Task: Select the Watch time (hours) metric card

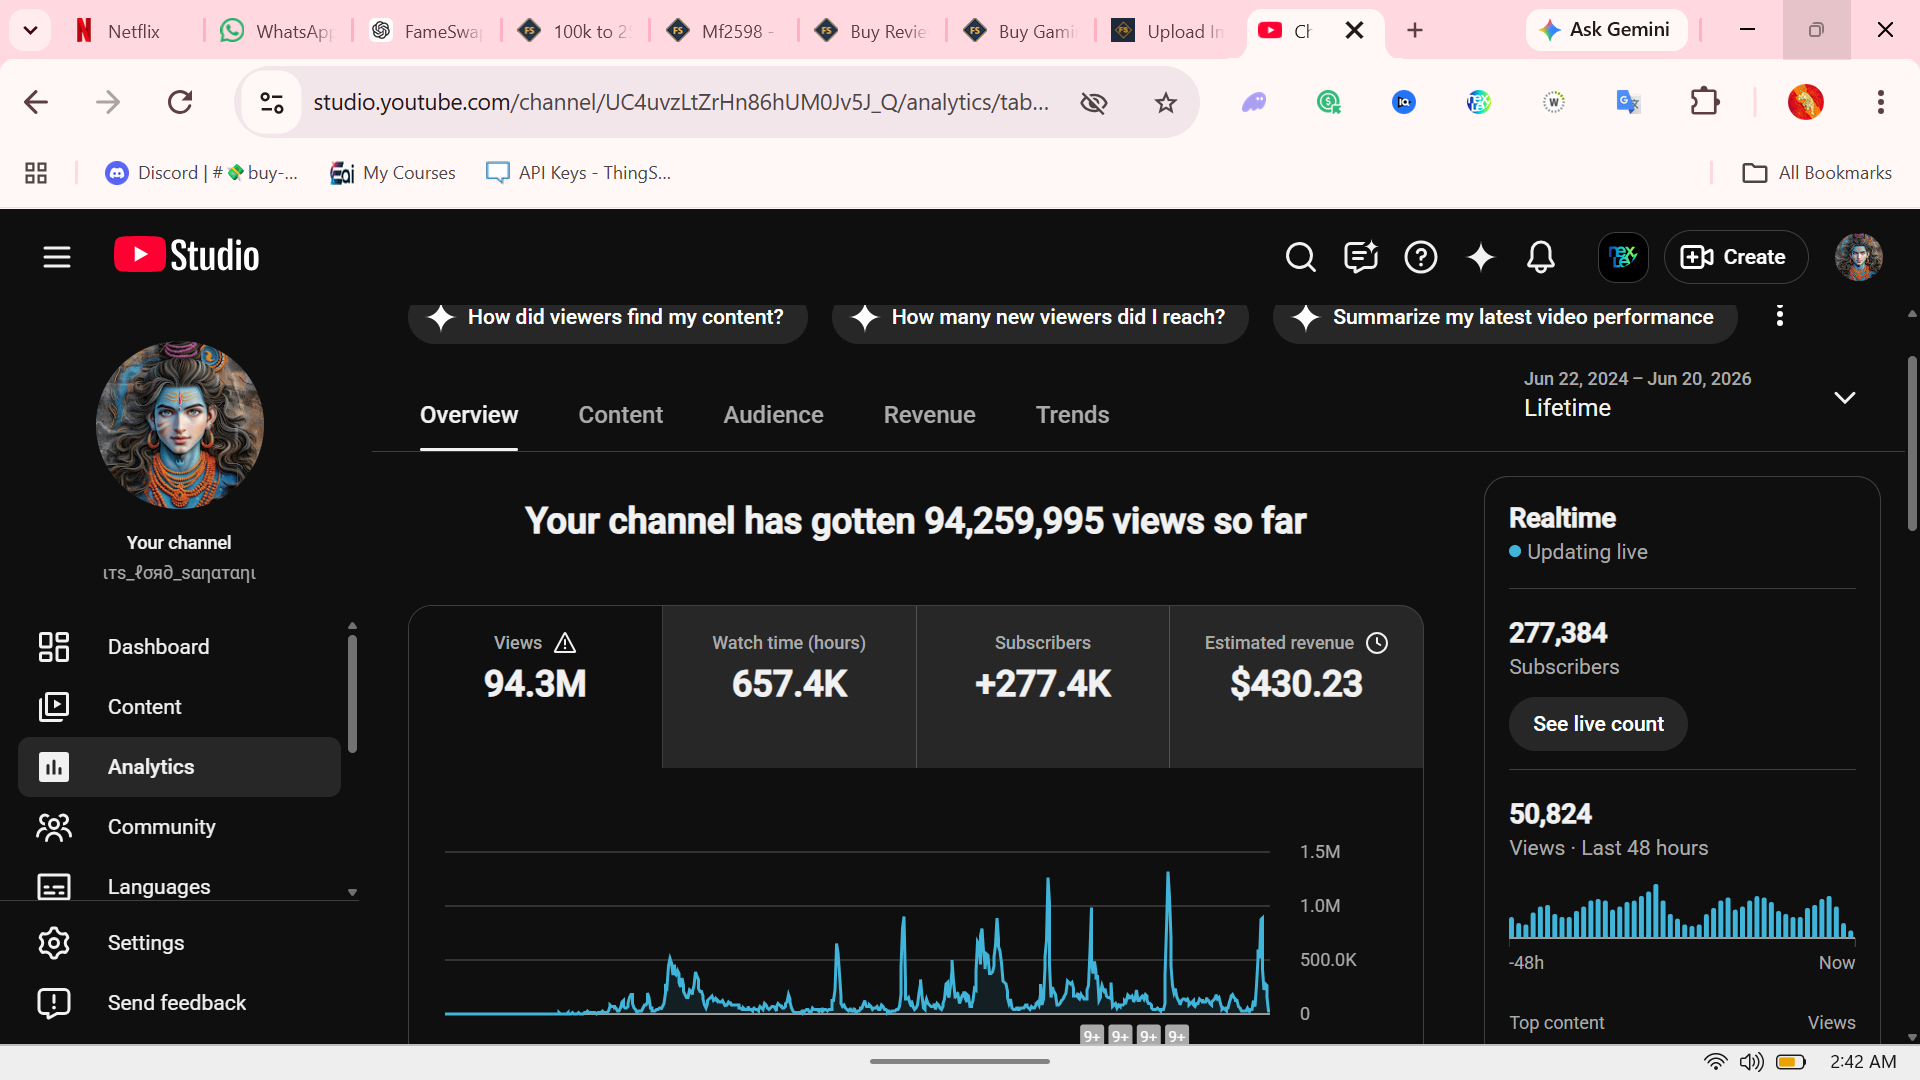Action: [x=789, y=687]
